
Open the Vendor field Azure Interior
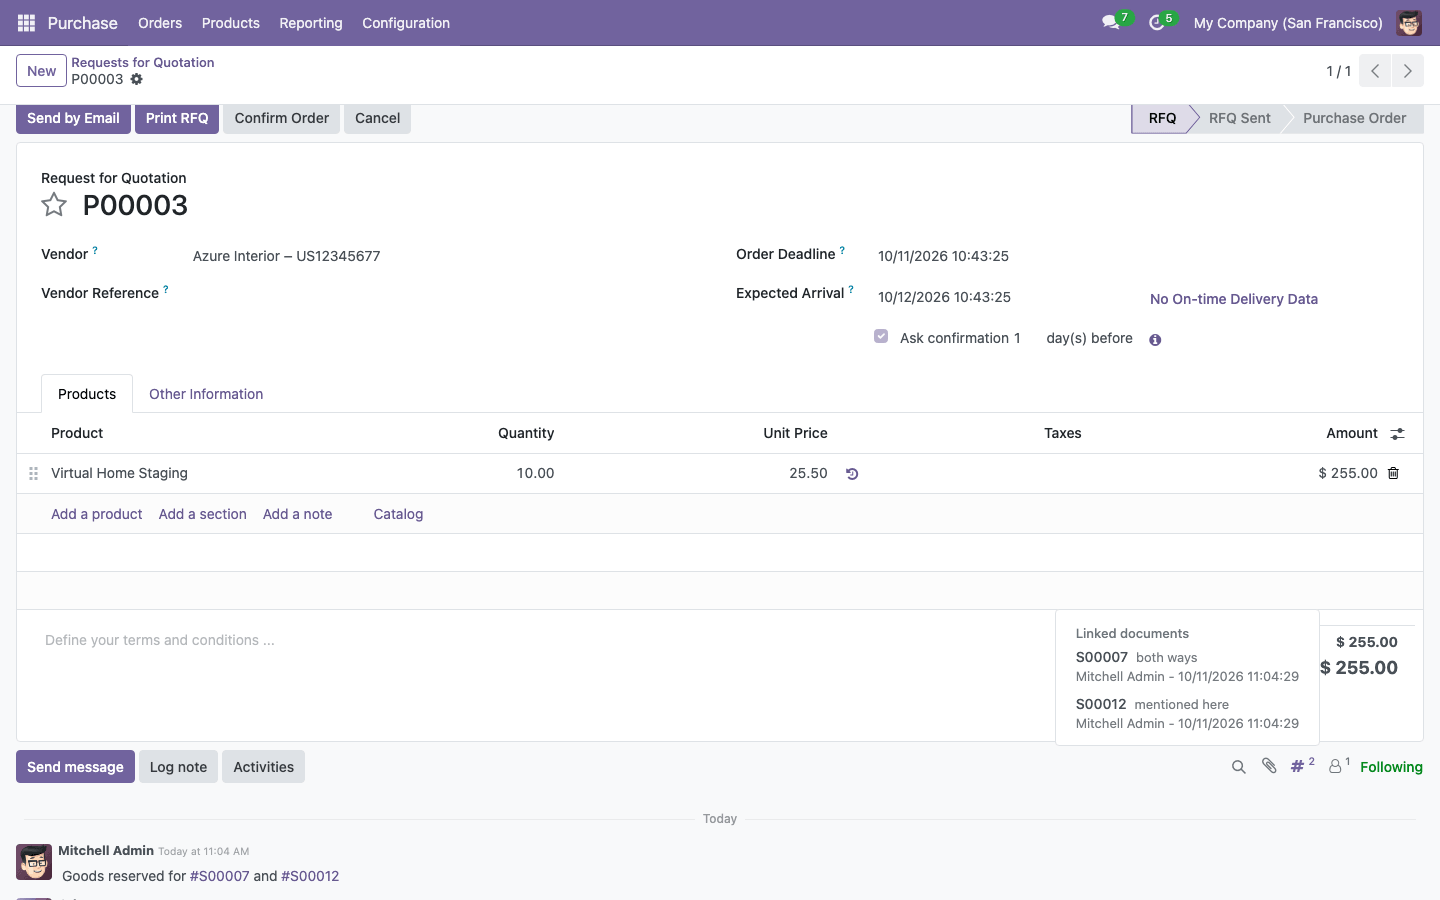click(x=286, y=256)
